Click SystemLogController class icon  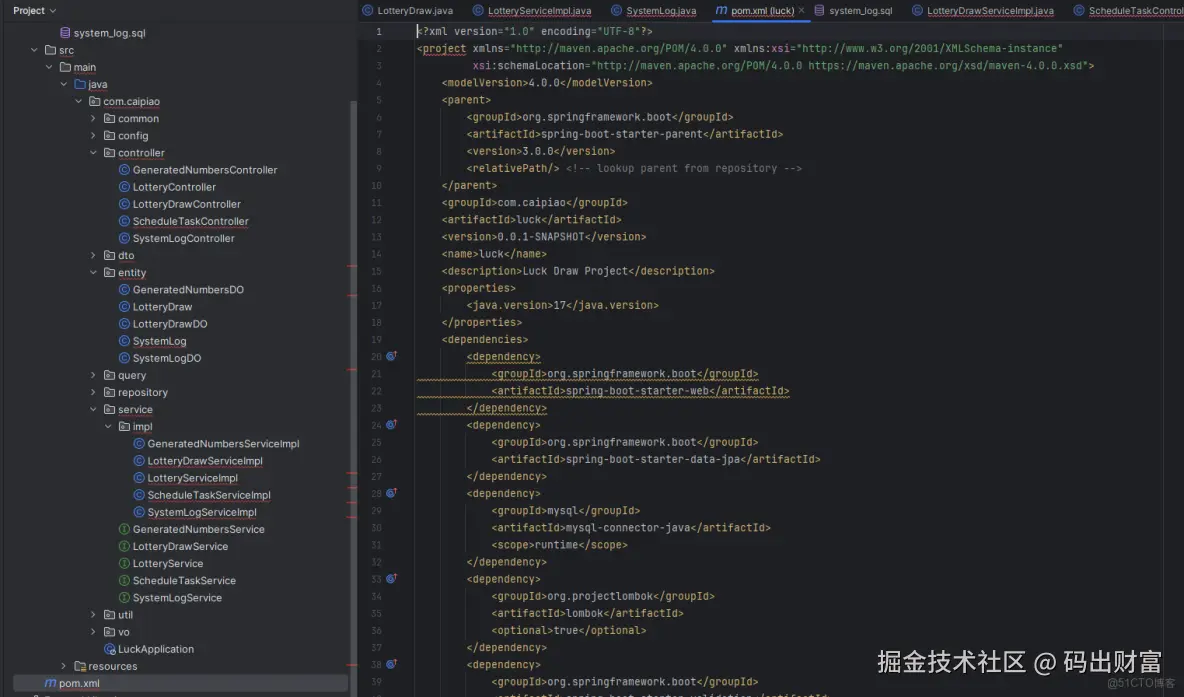click(125, 238)
